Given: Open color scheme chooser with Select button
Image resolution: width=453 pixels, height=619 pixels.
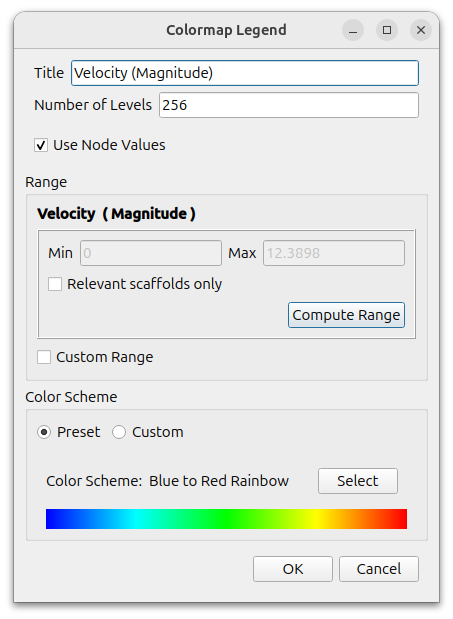Looking at the screenshot, I should [358, 481].
